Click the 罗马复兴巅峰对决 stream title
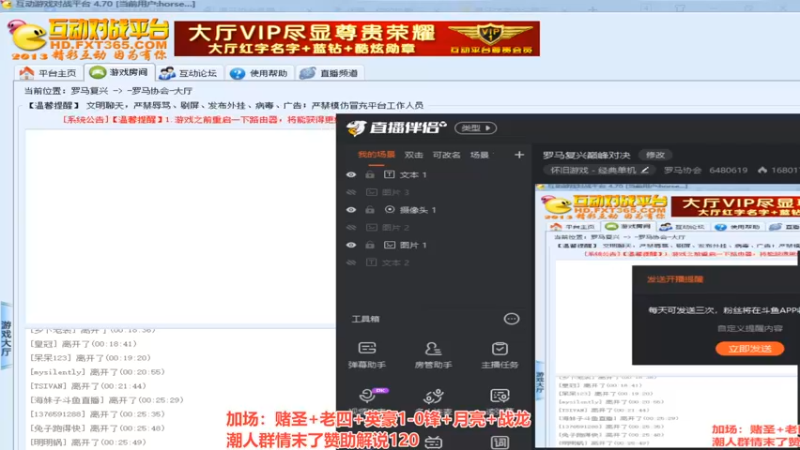The height and width of the screenshot is (450, 800). click(586, 155)
